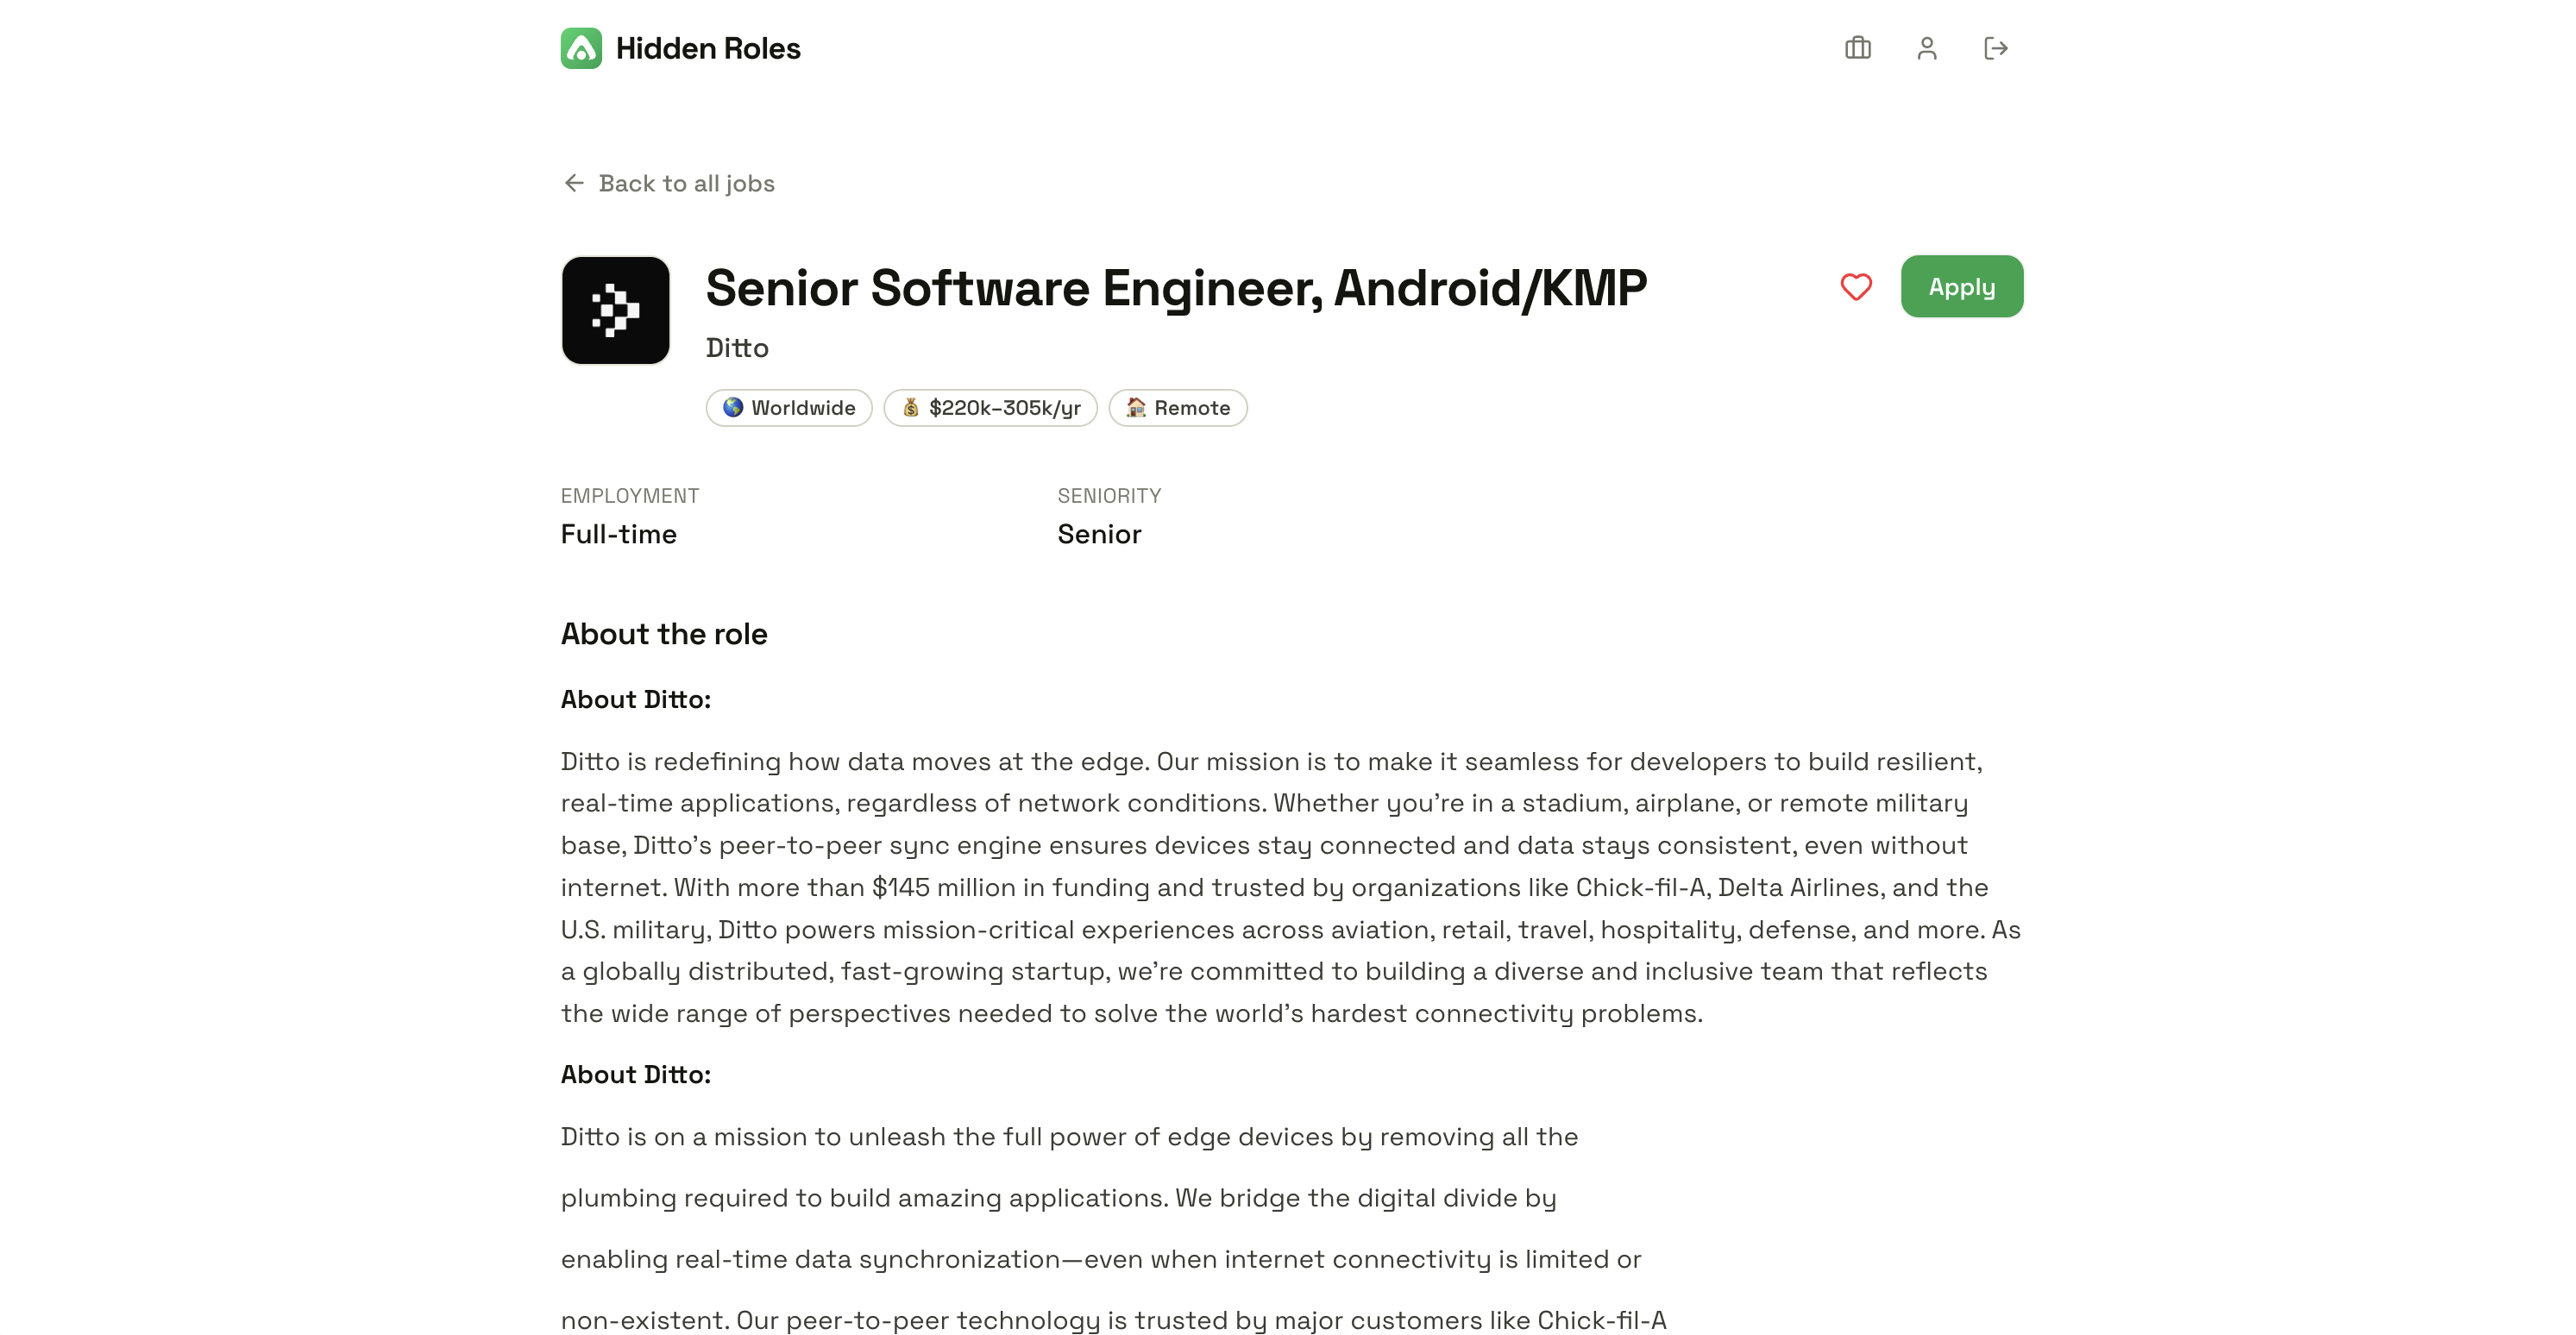Screen dimensions: 2576x1335
Task: Click the globe icon in Worldwide tag
Action: click(733, 408)
